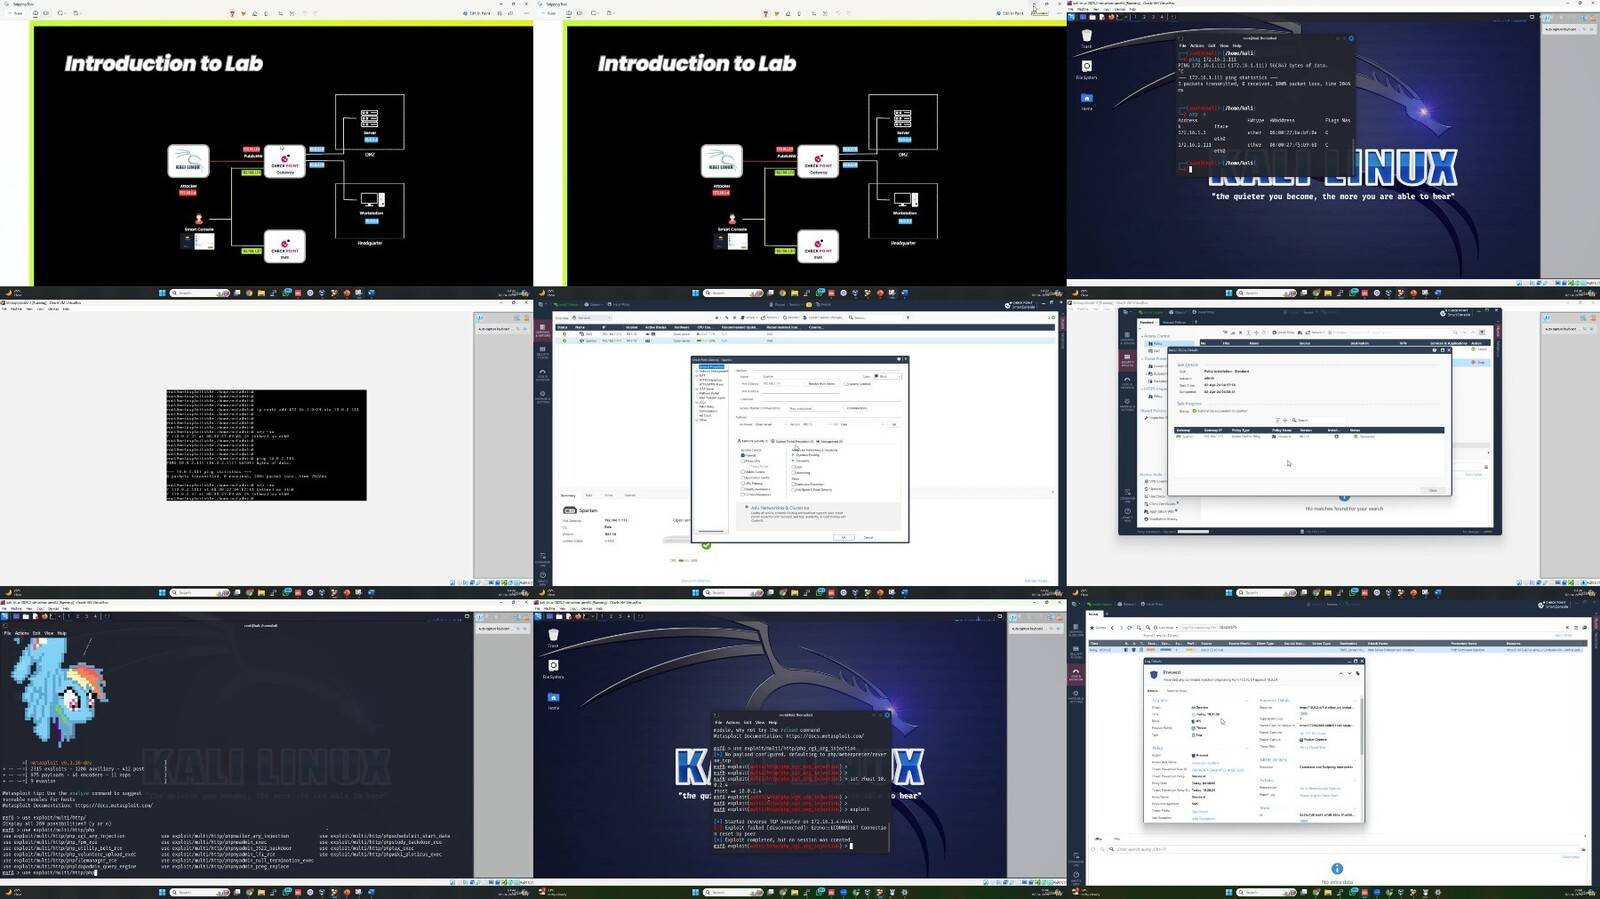Click forward arrow in logs frame toolbar
This screenshot has height=899, width=1600.
[1121, 628]
